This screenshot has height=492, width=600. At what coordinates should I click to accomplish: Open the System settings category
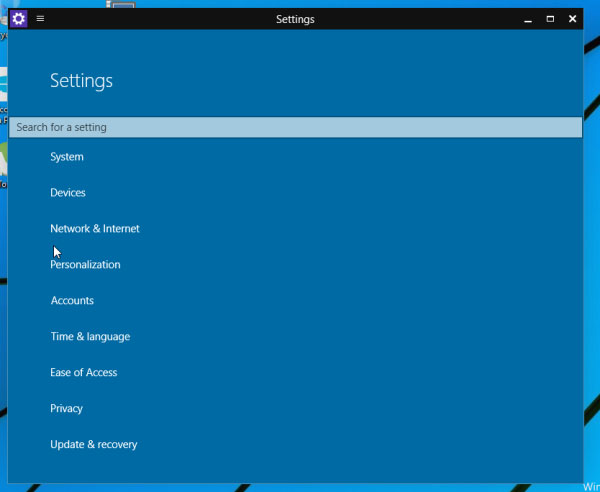pos(67,157)
